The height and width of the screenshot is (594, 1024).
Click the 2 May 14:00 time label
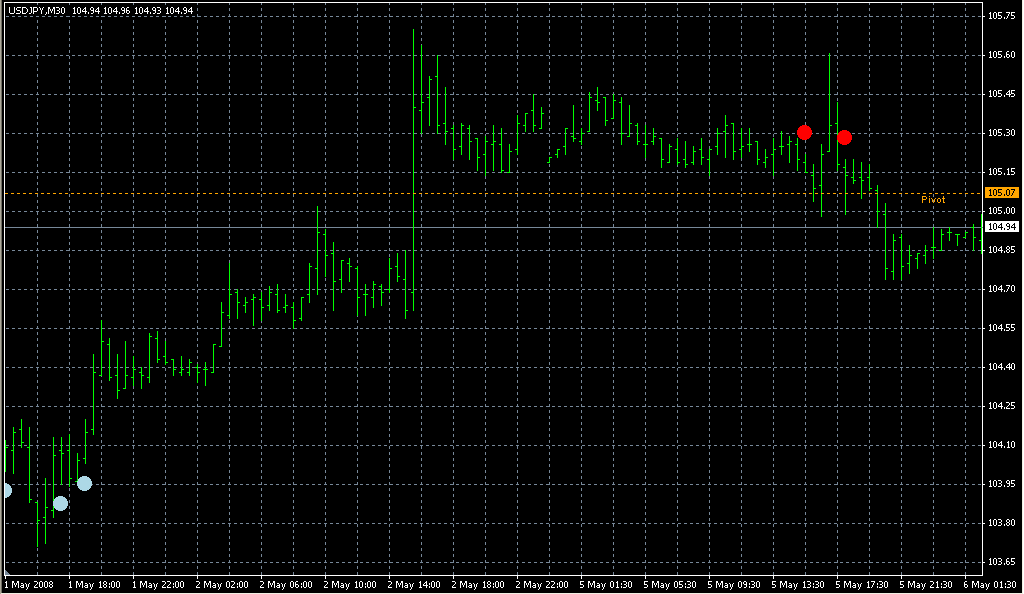coord(414,585)
